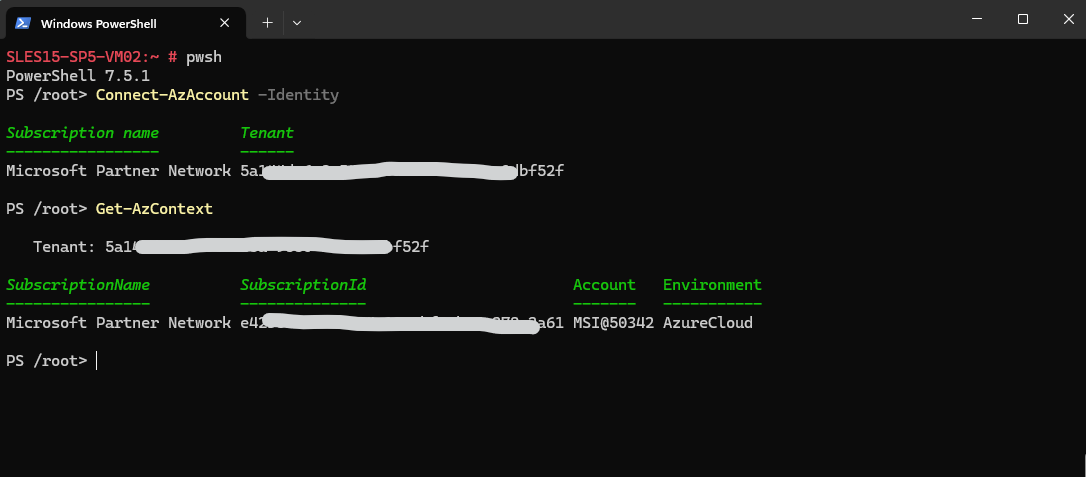Expand the new tab profile dropdown chevron
This screenshot has height=477, width=1086.
[297, 23]
